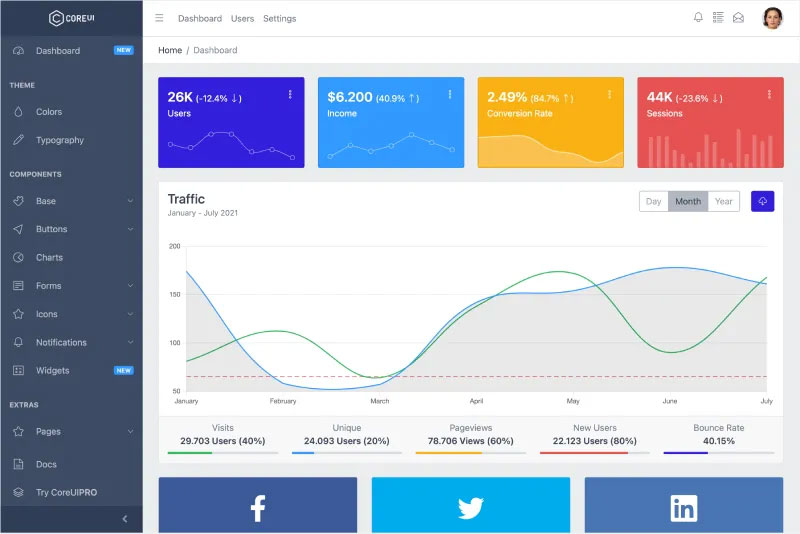Go to Settings in top navigation
The image size is (800, 534).
tap(280, 18)
